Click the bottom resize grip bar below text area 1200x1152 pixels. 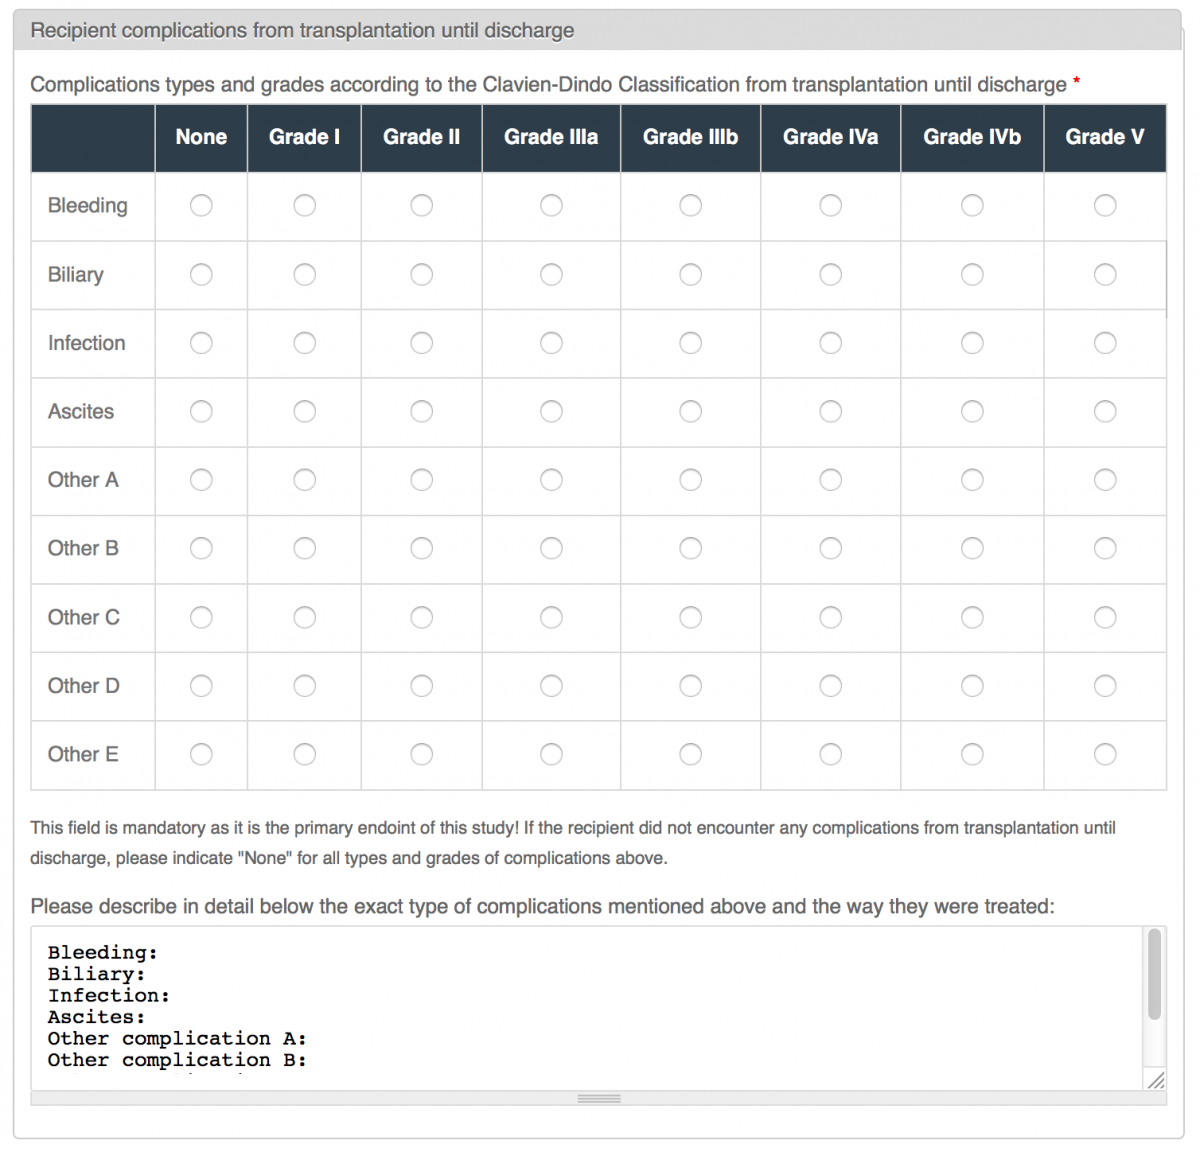tap(599, 1098)
